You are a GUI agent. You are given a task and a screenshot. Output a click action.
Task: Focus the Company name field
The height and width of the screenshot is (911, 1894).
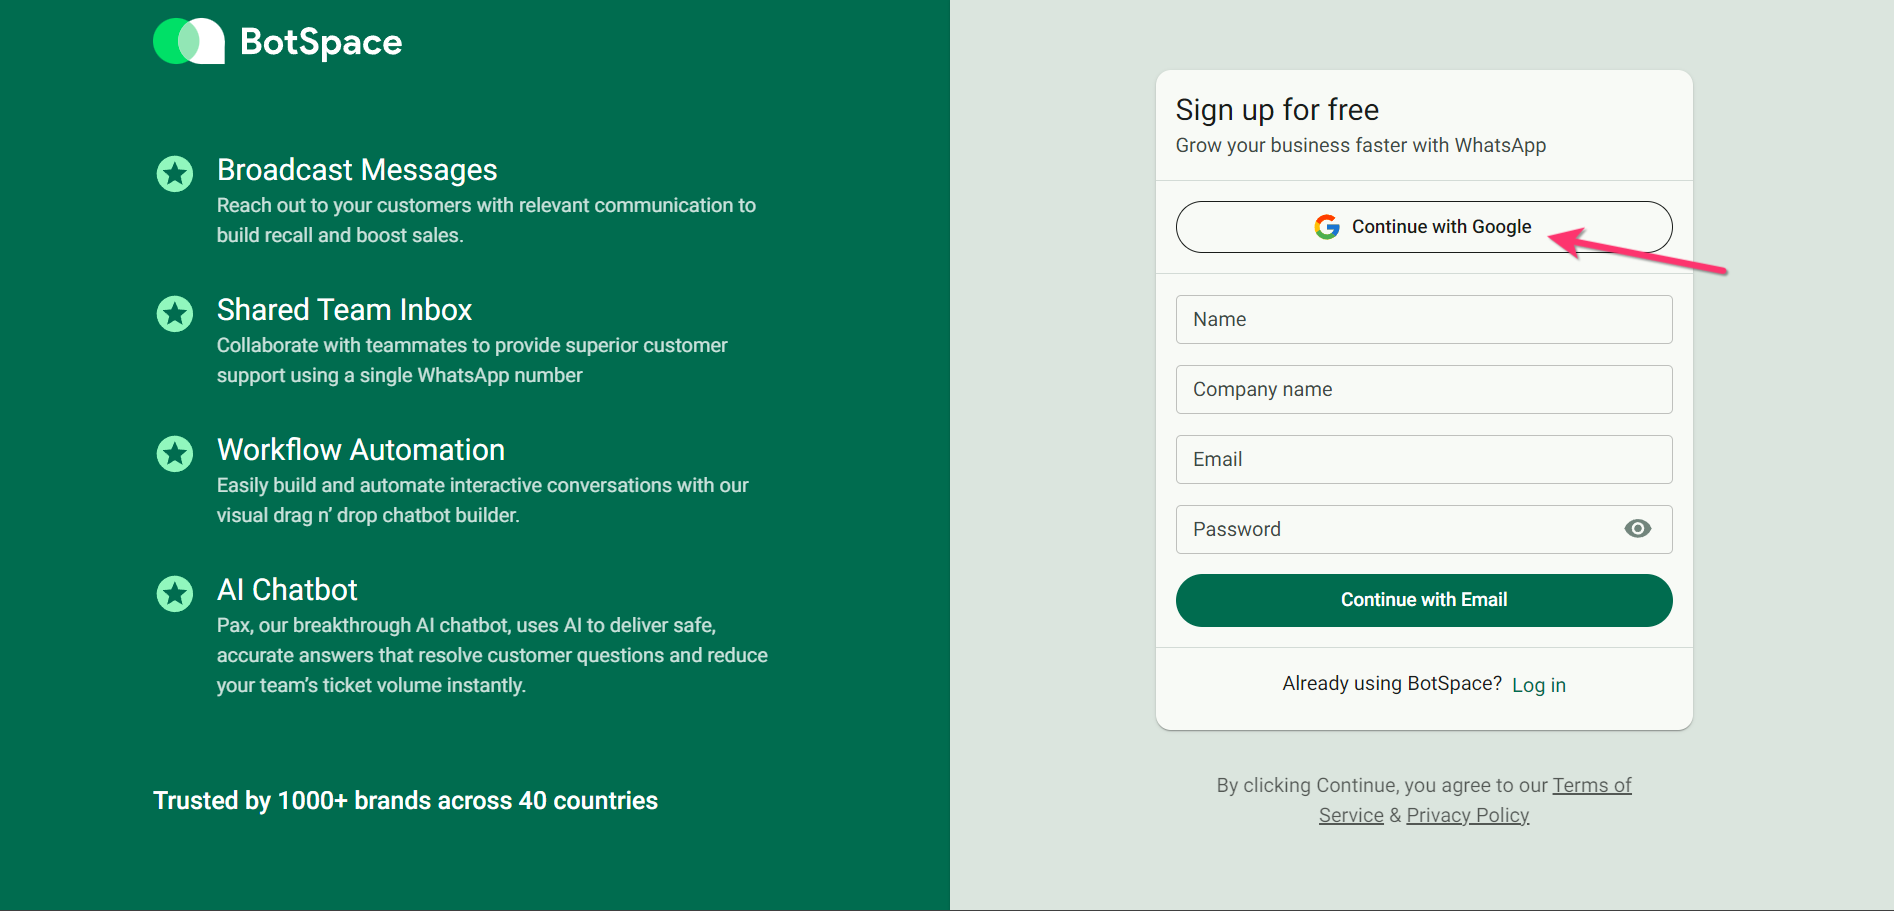click(x=1424, y=389)
